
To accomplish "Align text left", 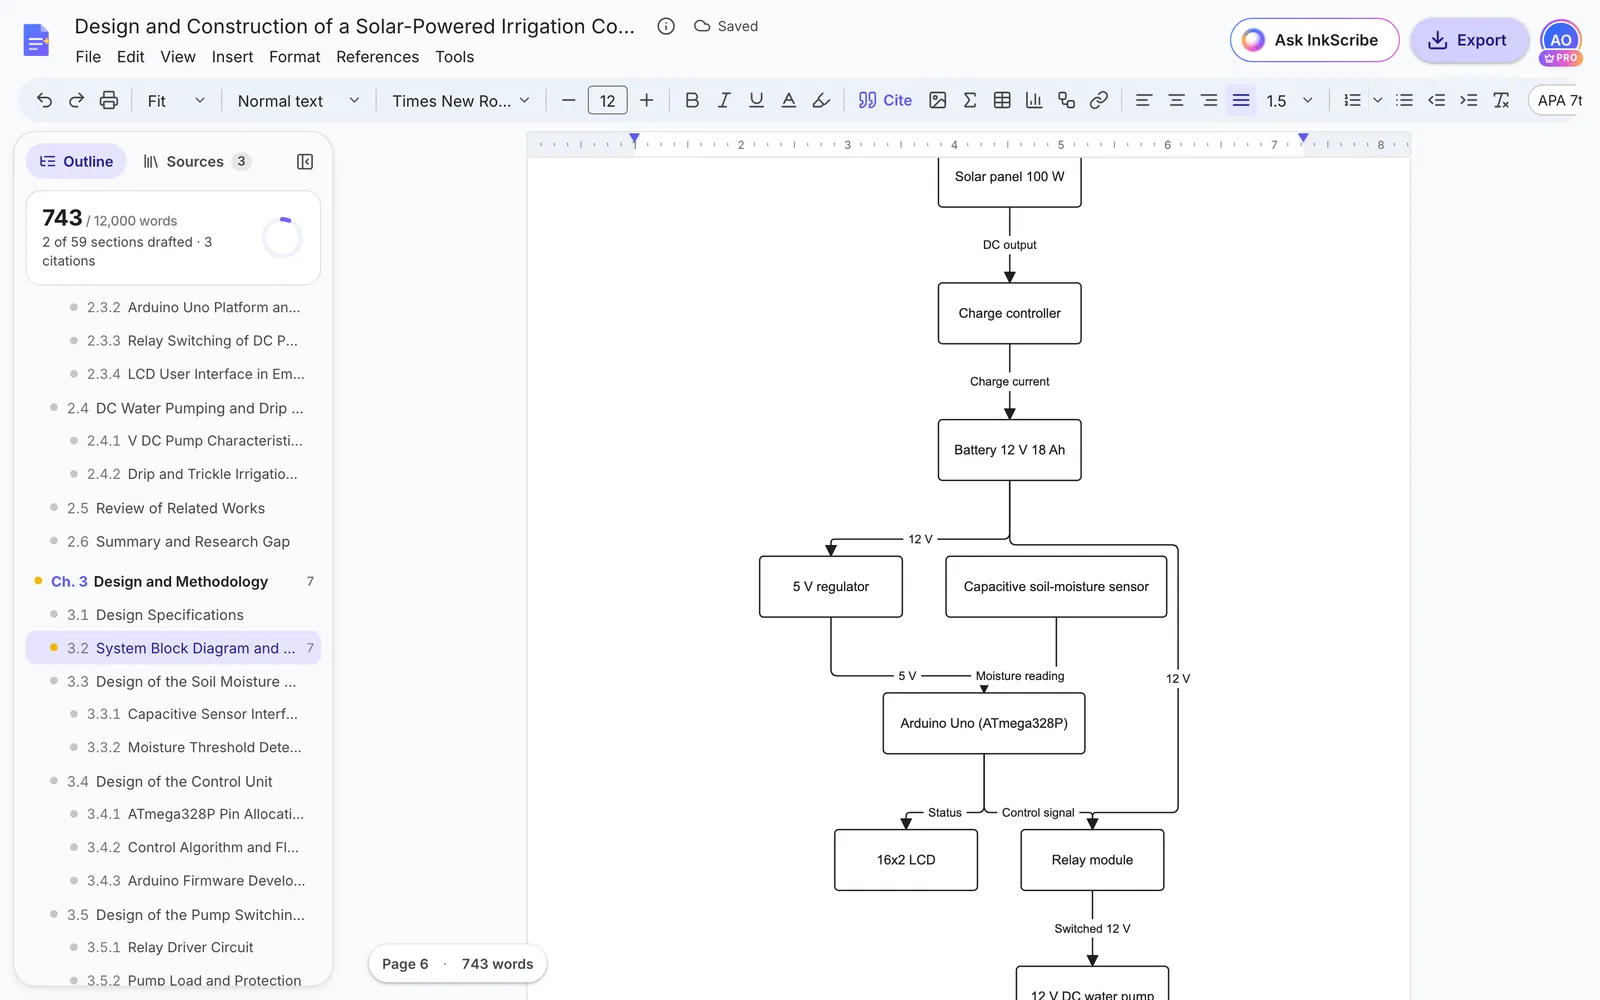I will [x=1143, y=100].
